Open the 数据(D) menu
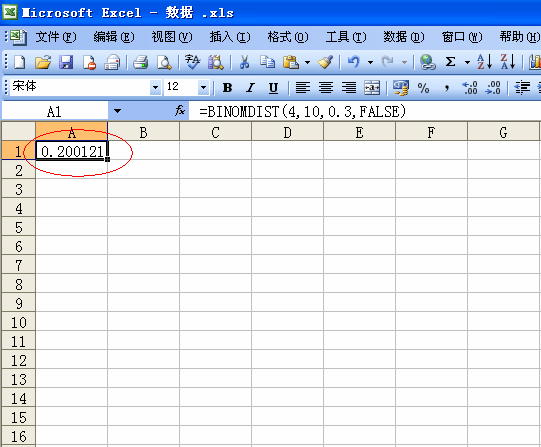541x447 pixels. pyautogui.click(x=404, y=37)
